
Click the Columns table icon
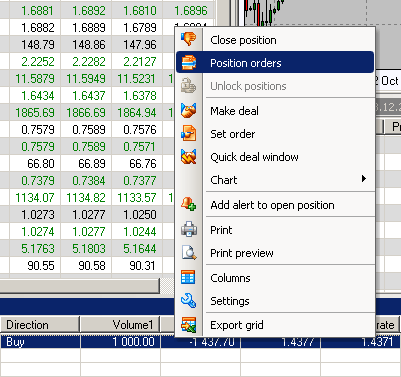(188, 277)
